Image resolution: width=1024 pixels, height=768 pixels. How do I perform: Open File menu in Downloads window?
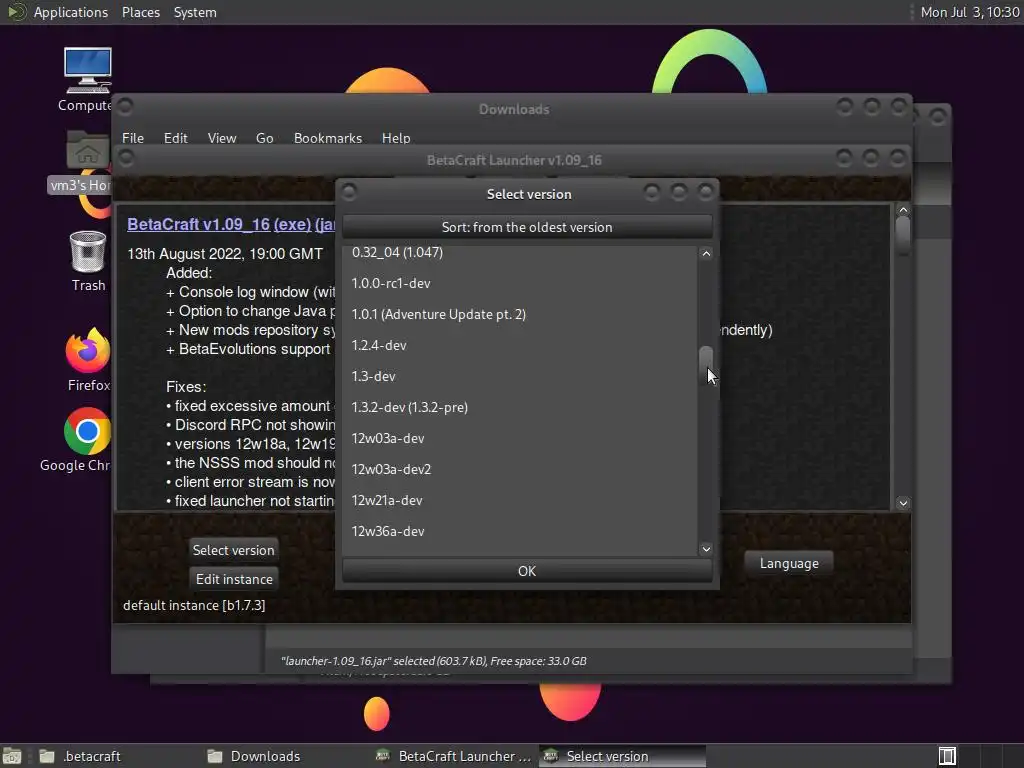[133, 138]
